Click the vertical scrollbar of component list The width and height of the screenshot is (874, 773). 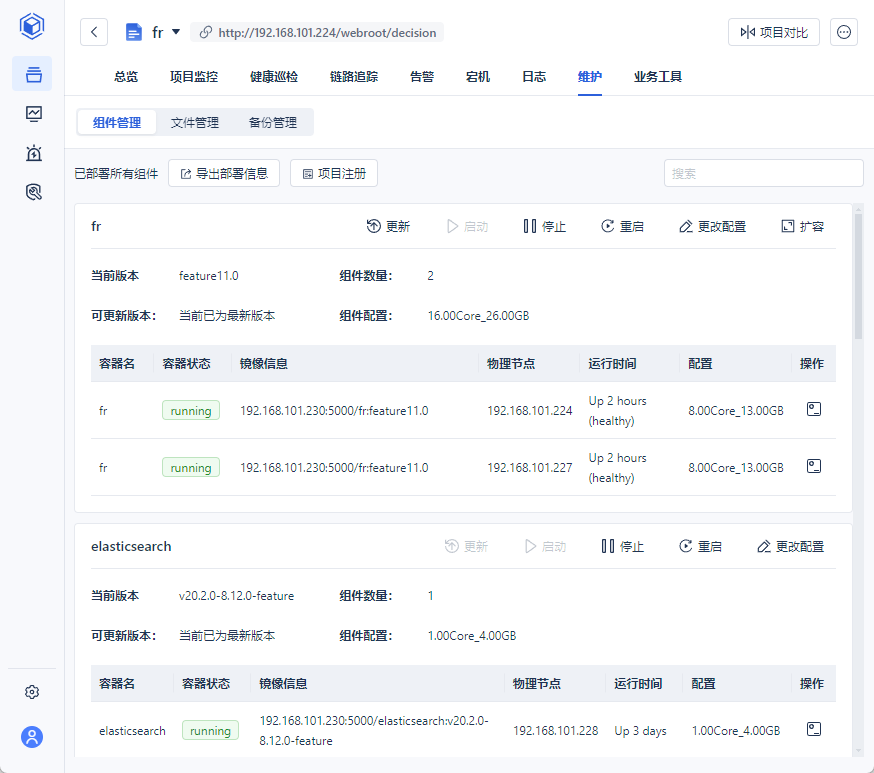coord(857,275)
